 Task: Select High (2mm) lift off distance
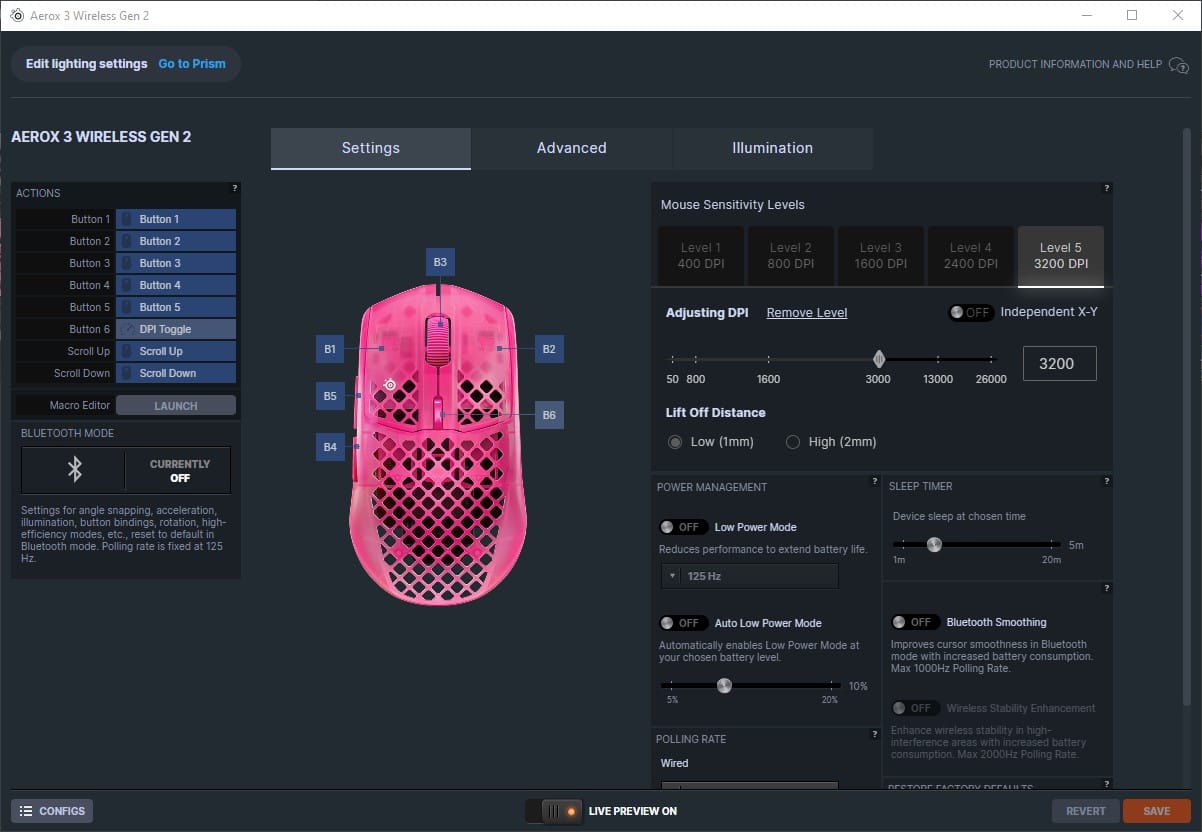click(x=793, y=442)
